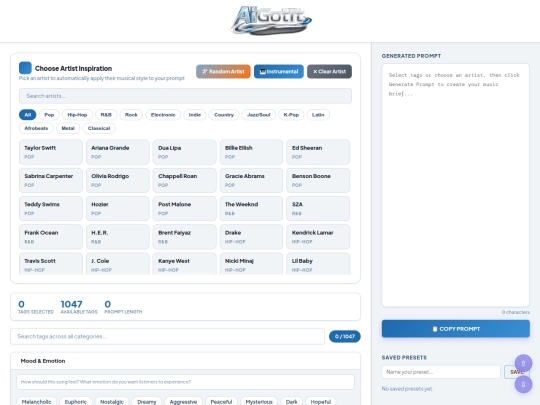This screenshot has width=540, height=405.
Task: Choose the J. Cole artist card
Action: pos(118,264)
